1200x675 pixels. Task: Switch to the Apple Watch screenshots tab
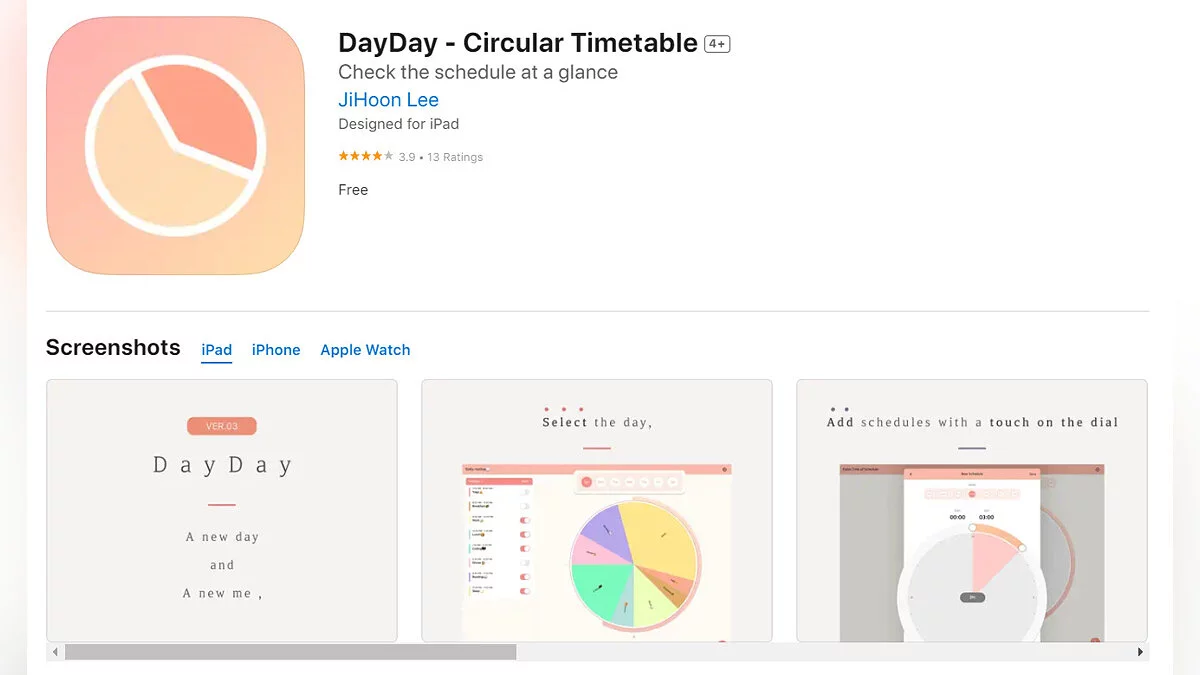coord(365,350)
